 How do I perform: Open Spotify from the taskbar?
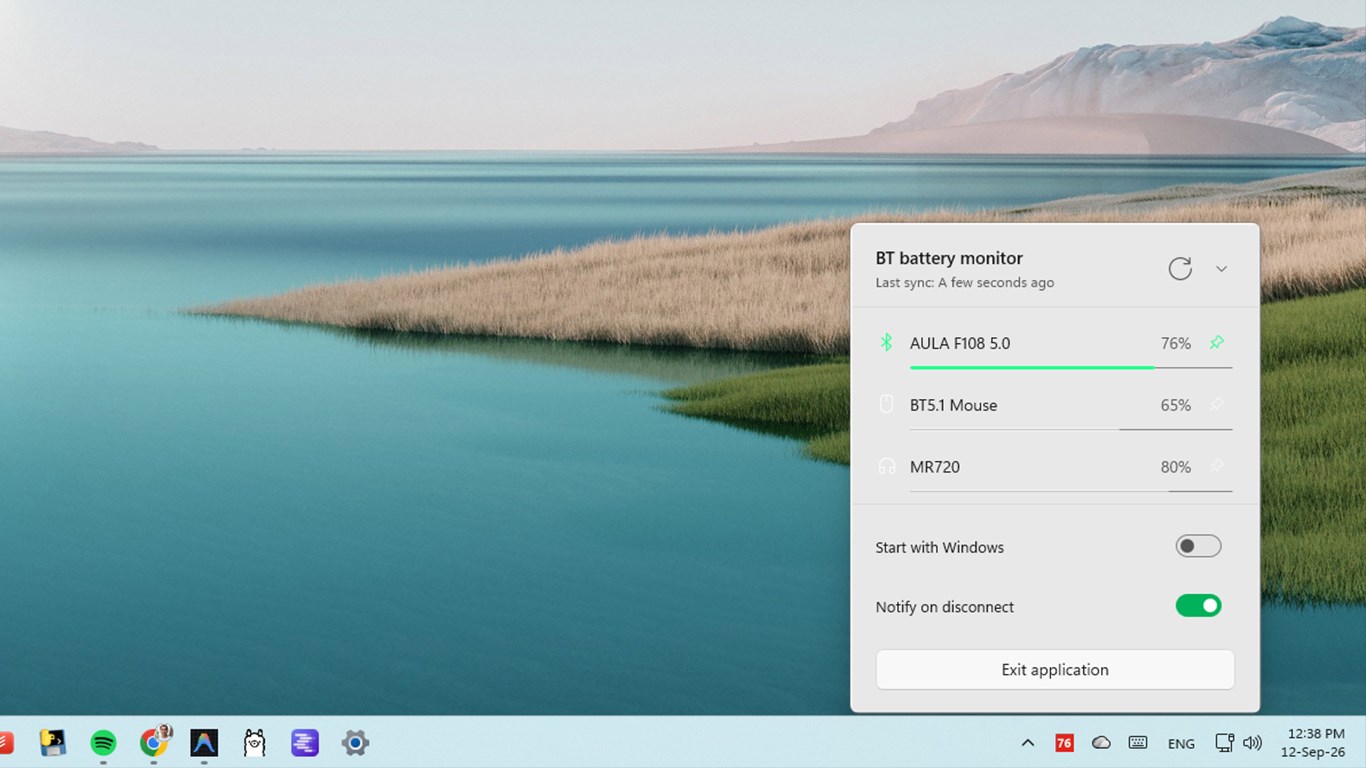[x=103, y=742]
